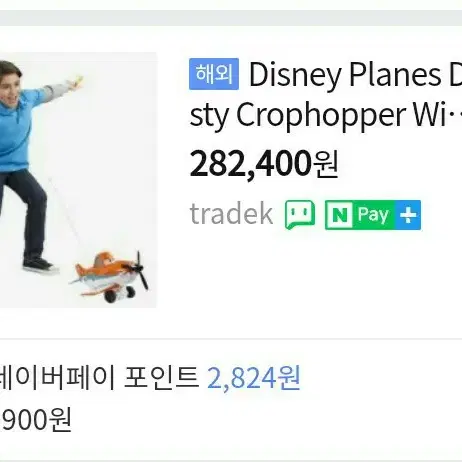The width and height of the screenshot is (462, 462).
Task: Click the boy's raised hand in photo
Action: pyautogui.click(x=76, y=82)
